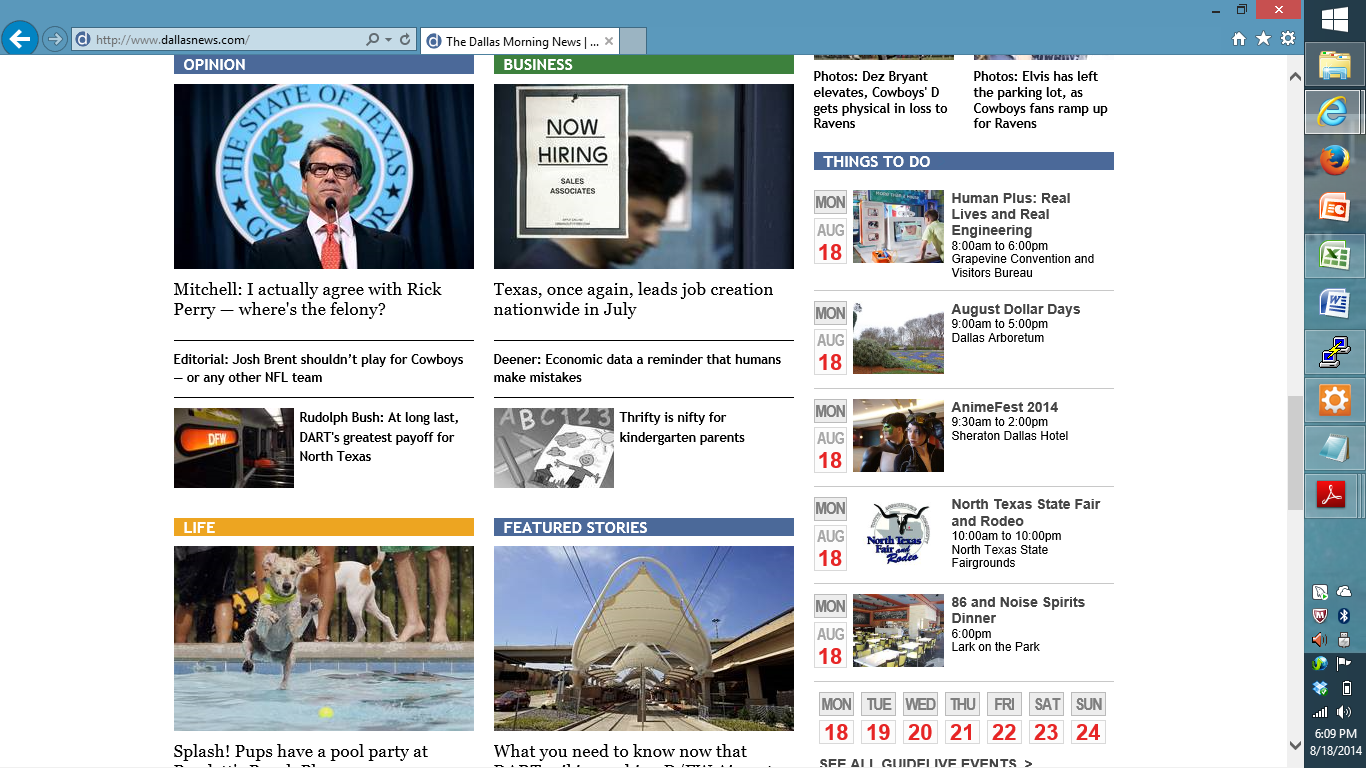Image resolution: width=1366 pixels, height=768 pixels.
Task: Open 'Deener: Economic data a reminder' article
Action: click(x=637, y=368)
